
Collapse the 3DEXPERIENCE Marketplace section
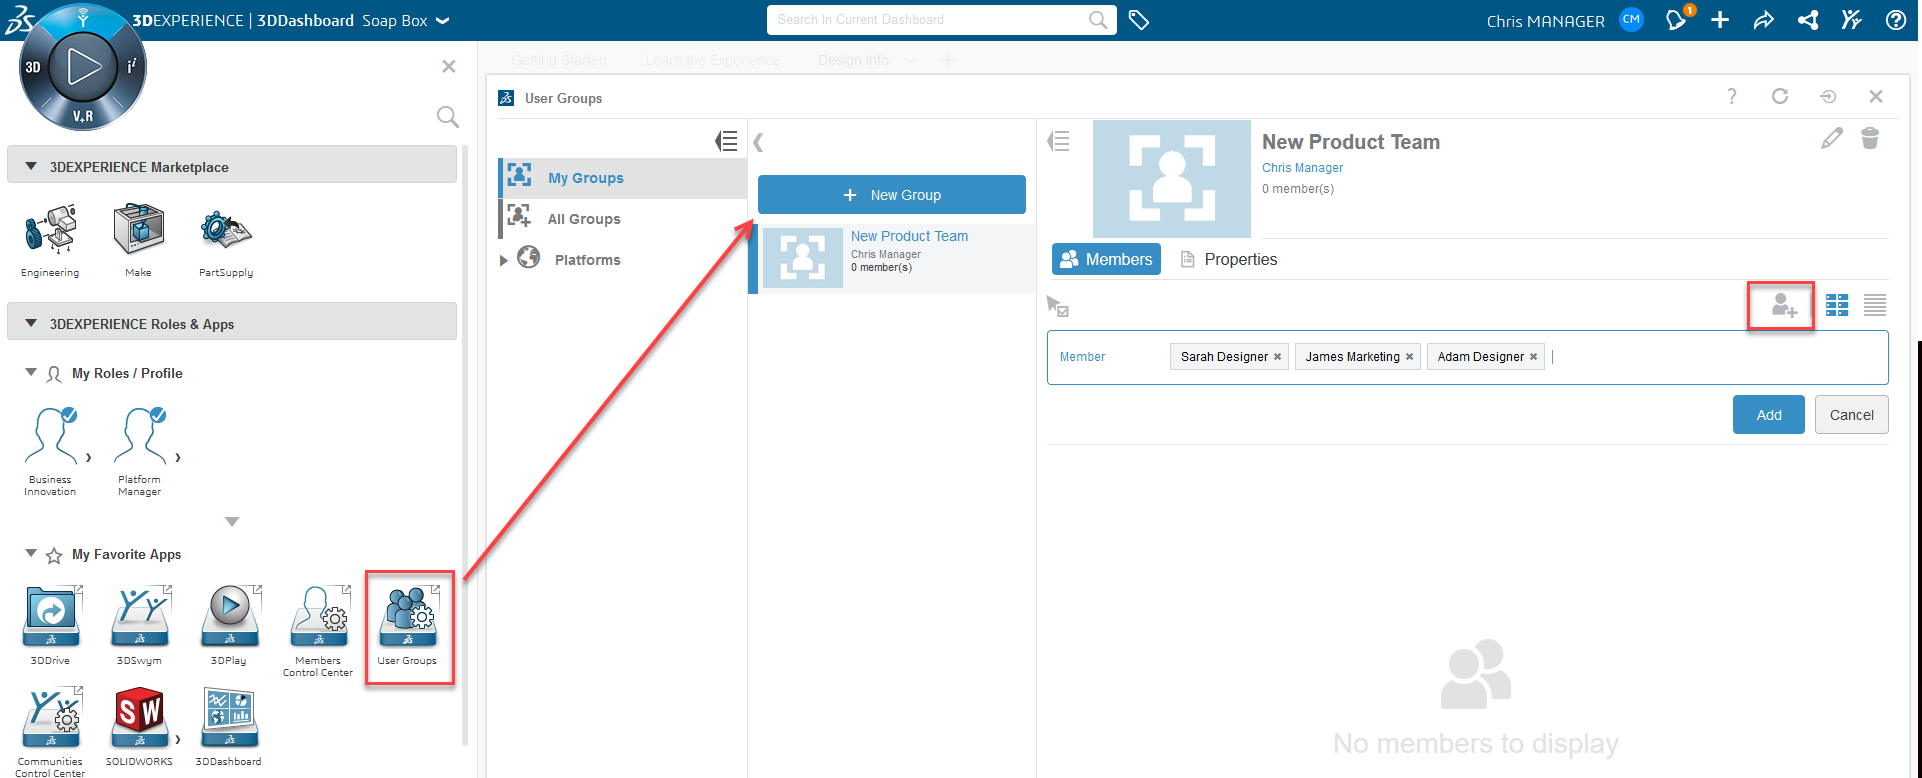pyautogui.click(x=31, y=167)
